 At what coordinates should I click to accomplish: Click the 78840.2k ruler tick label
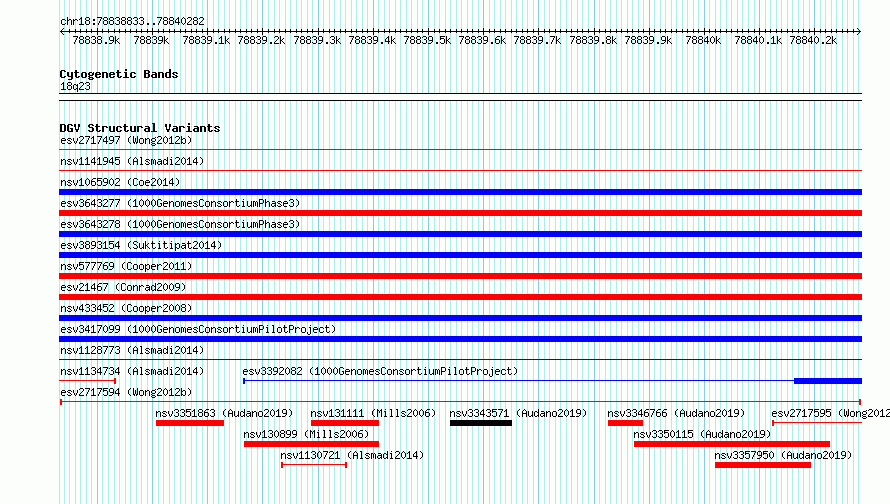[813, 40]
